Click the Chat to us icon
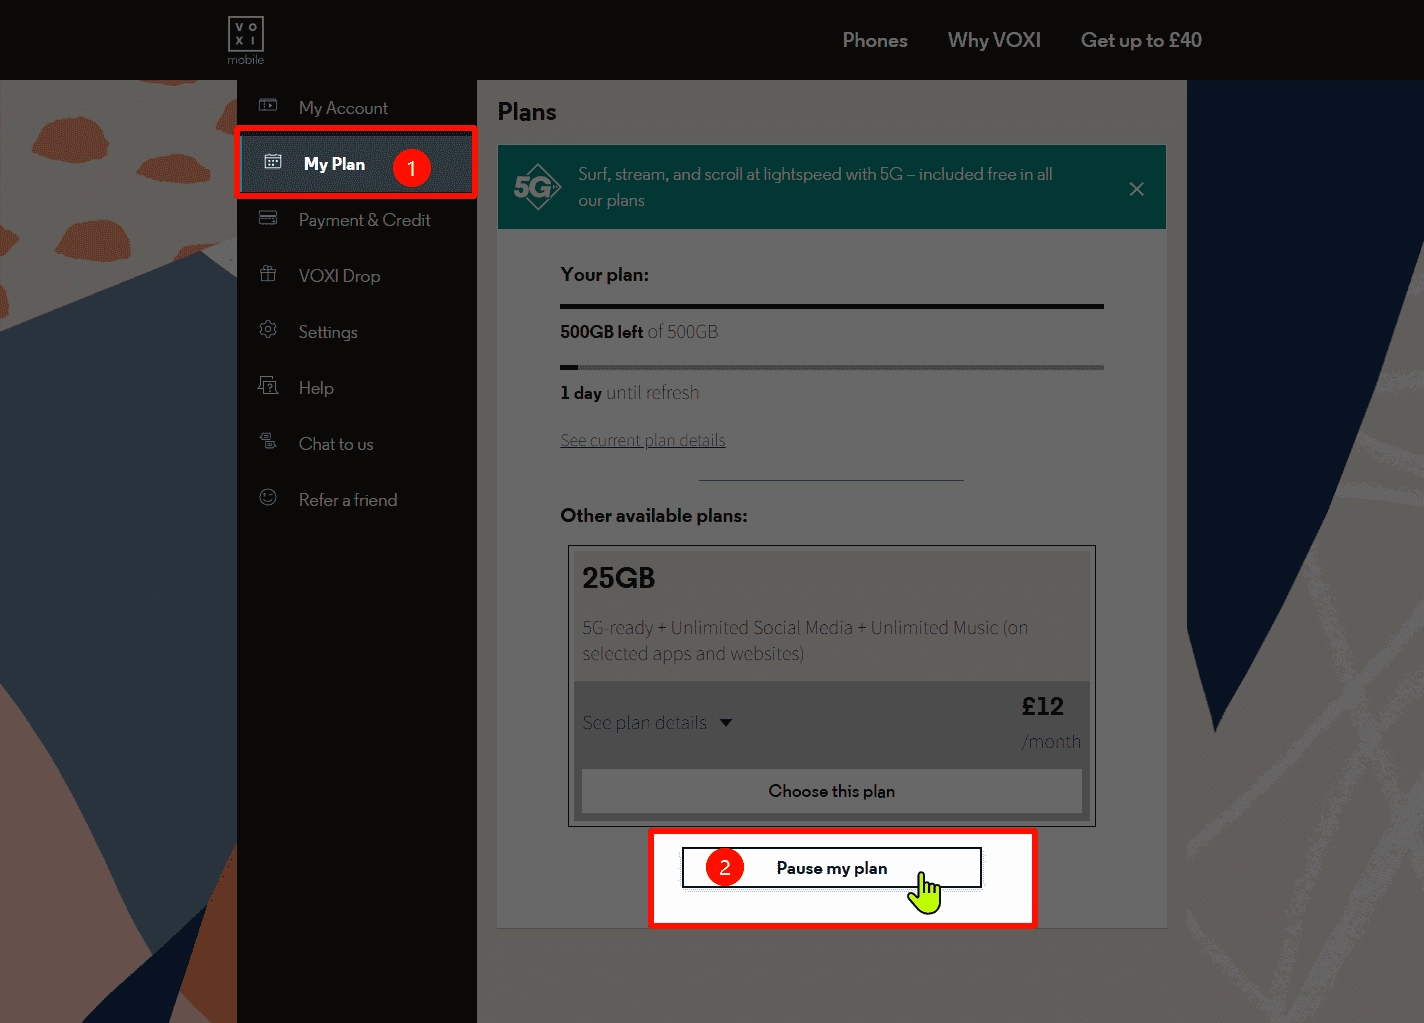 (268, 441)
